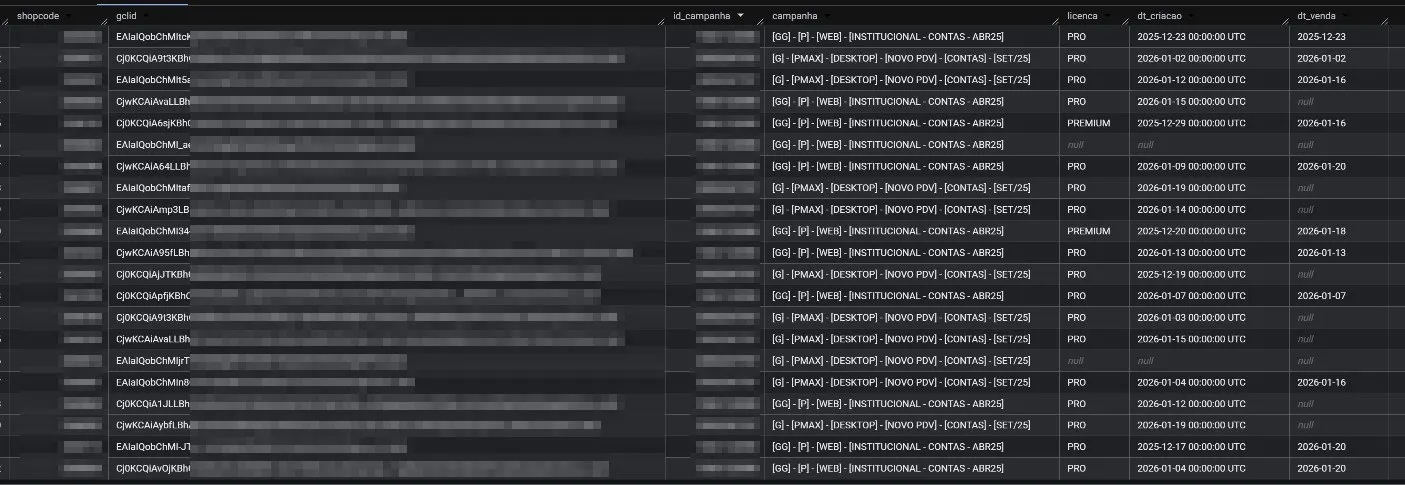1405x485 pixels.
Task: Select gclid cell starting EAIaIQobChMIn8
Action: [x=387, y=382]
